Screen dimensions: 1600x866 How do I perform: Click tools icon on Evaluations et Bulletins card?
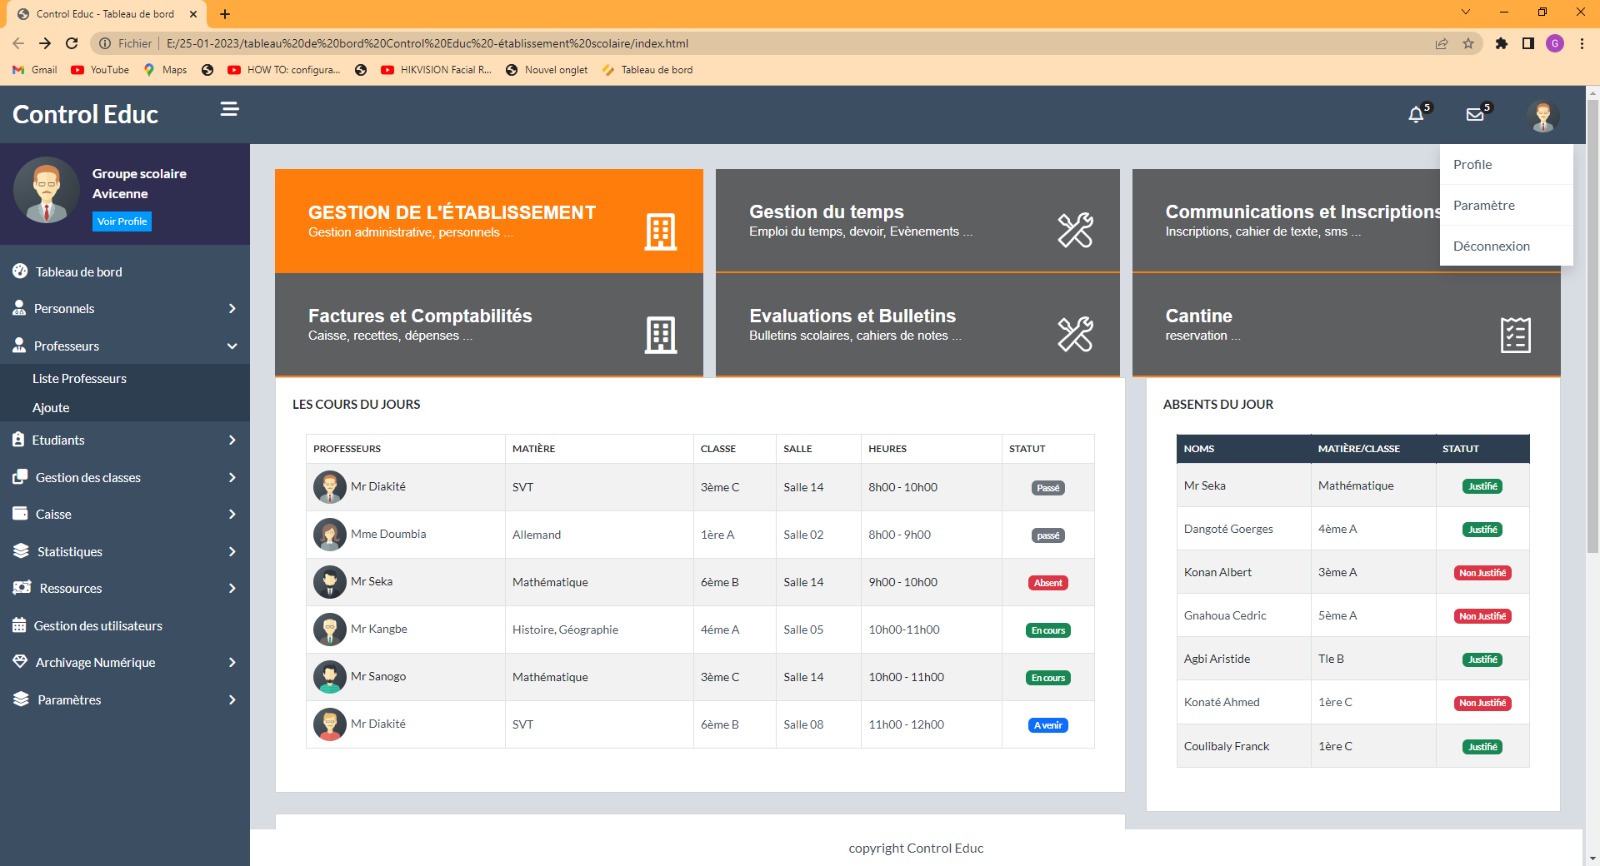[x=1075, y=334]
